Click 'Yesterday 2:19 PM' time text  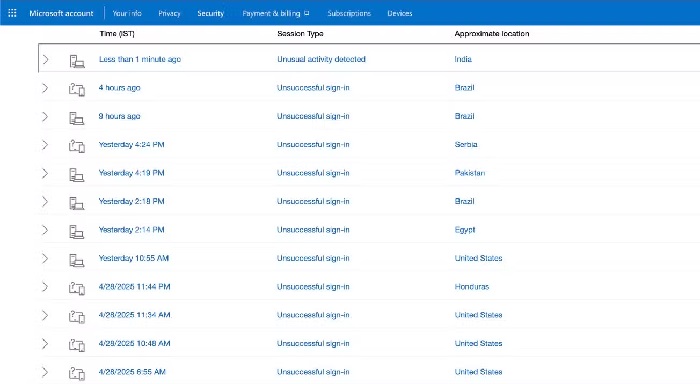coord(132,201)
